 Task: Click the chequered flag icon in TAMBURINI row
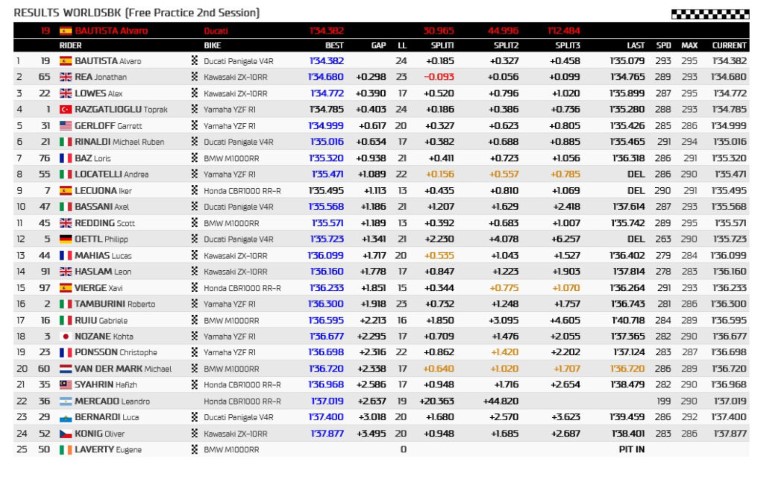tap(194, 303)
